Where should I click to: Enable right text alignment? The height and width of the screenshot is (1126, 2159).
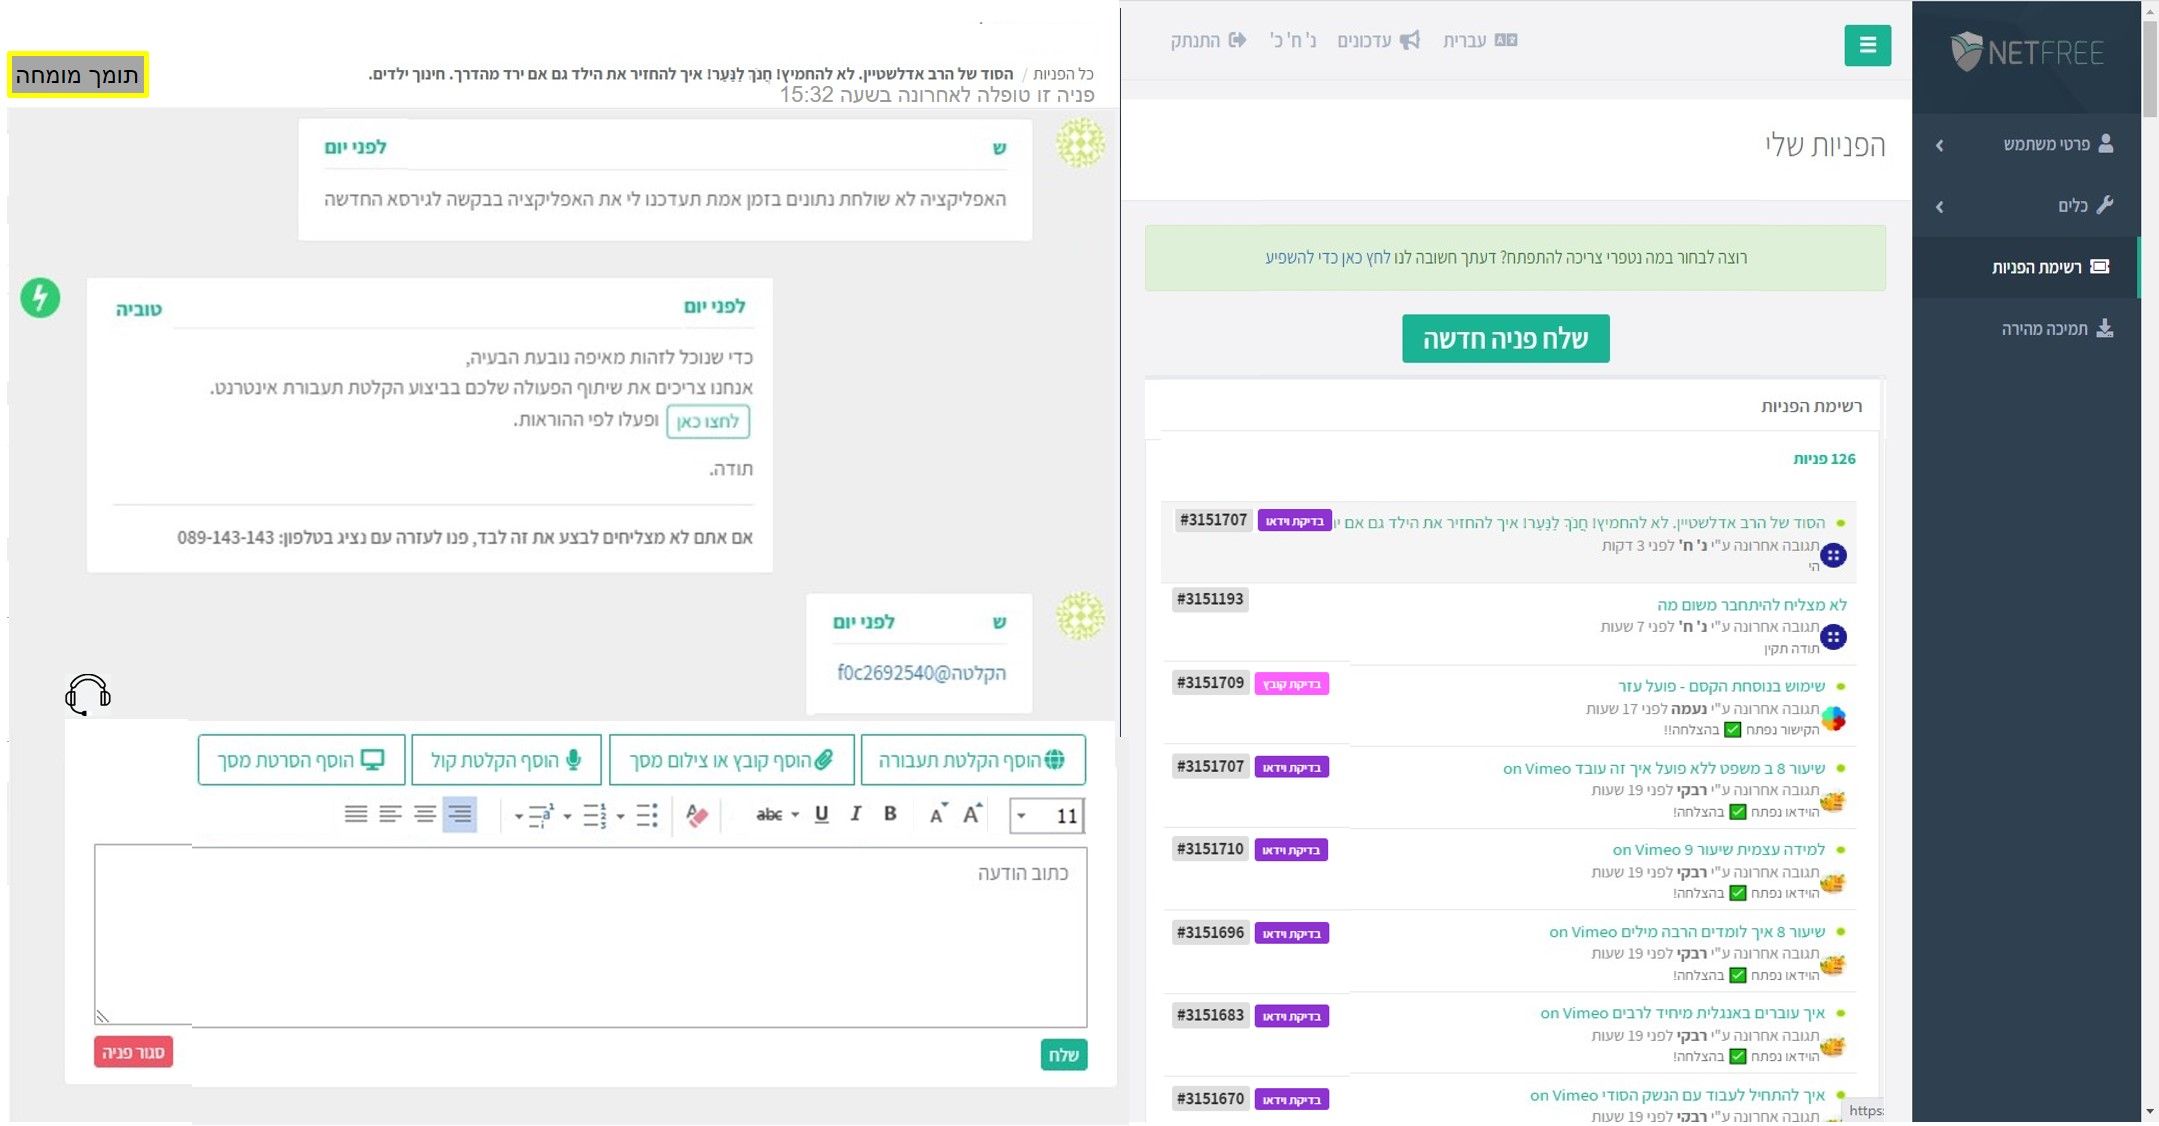pos(459,814)
